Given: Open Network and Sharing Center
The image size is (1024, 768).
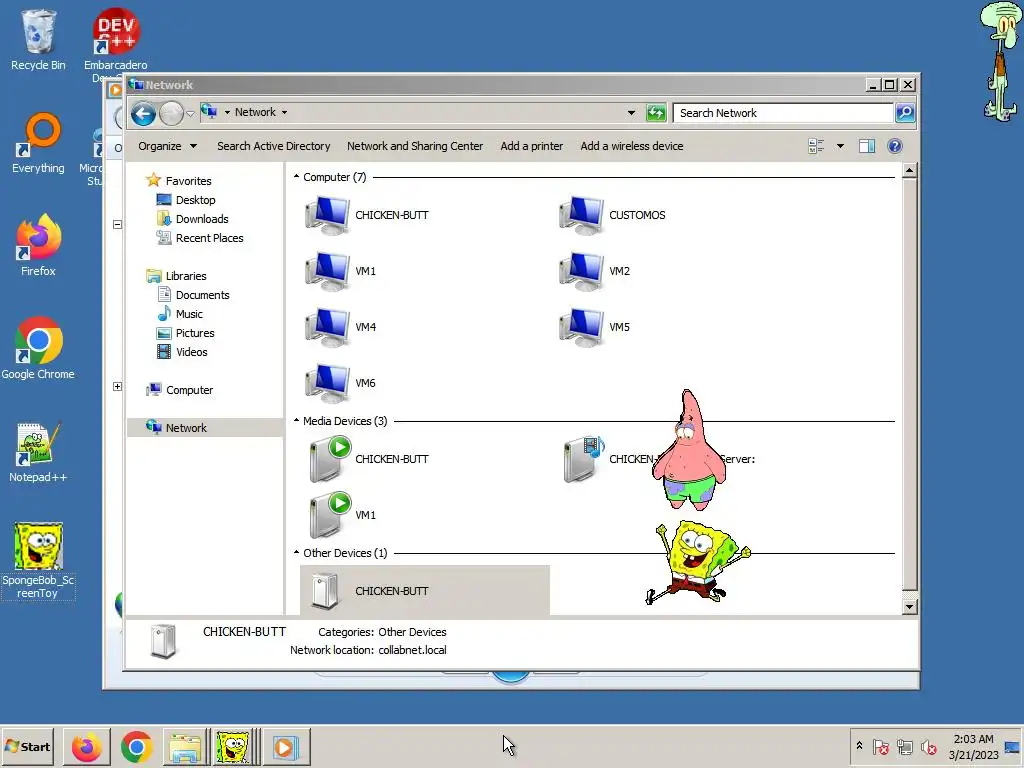Looking at the screenshot, I should click(x=415, y=146).
